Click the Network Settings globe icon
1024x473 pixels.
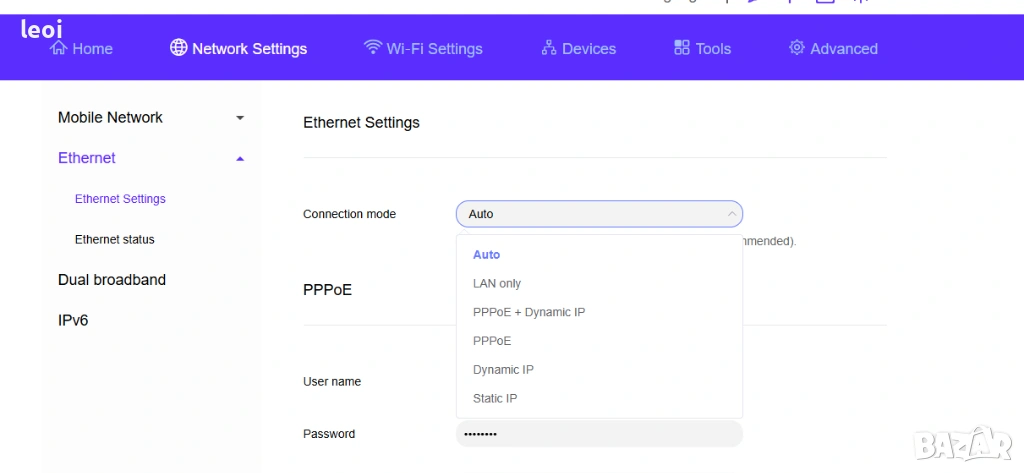pyautogui.click(x=179, y=47)
